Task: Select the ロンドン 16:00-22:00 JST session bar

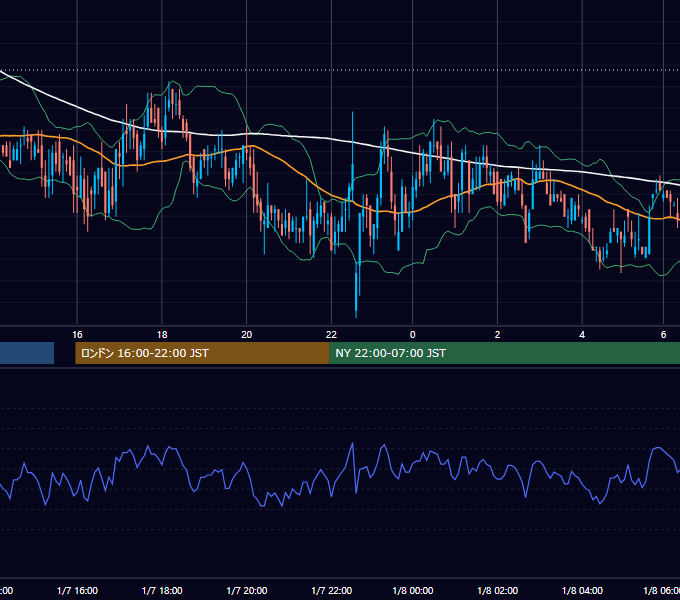Action: click(202, 353)
